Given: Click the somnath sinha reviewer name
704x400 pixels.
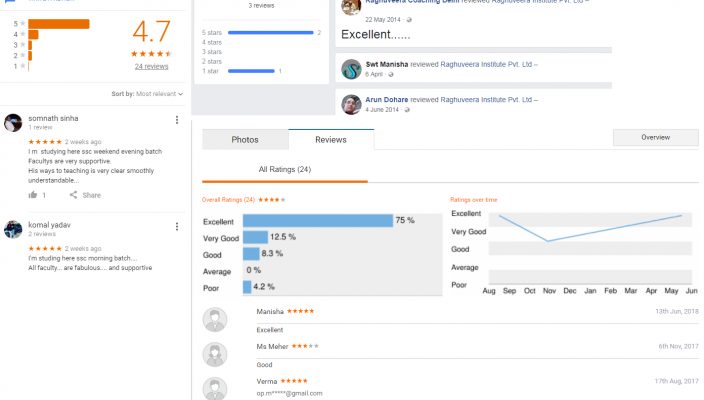Looking at the screenshot, I should point(53,119).
